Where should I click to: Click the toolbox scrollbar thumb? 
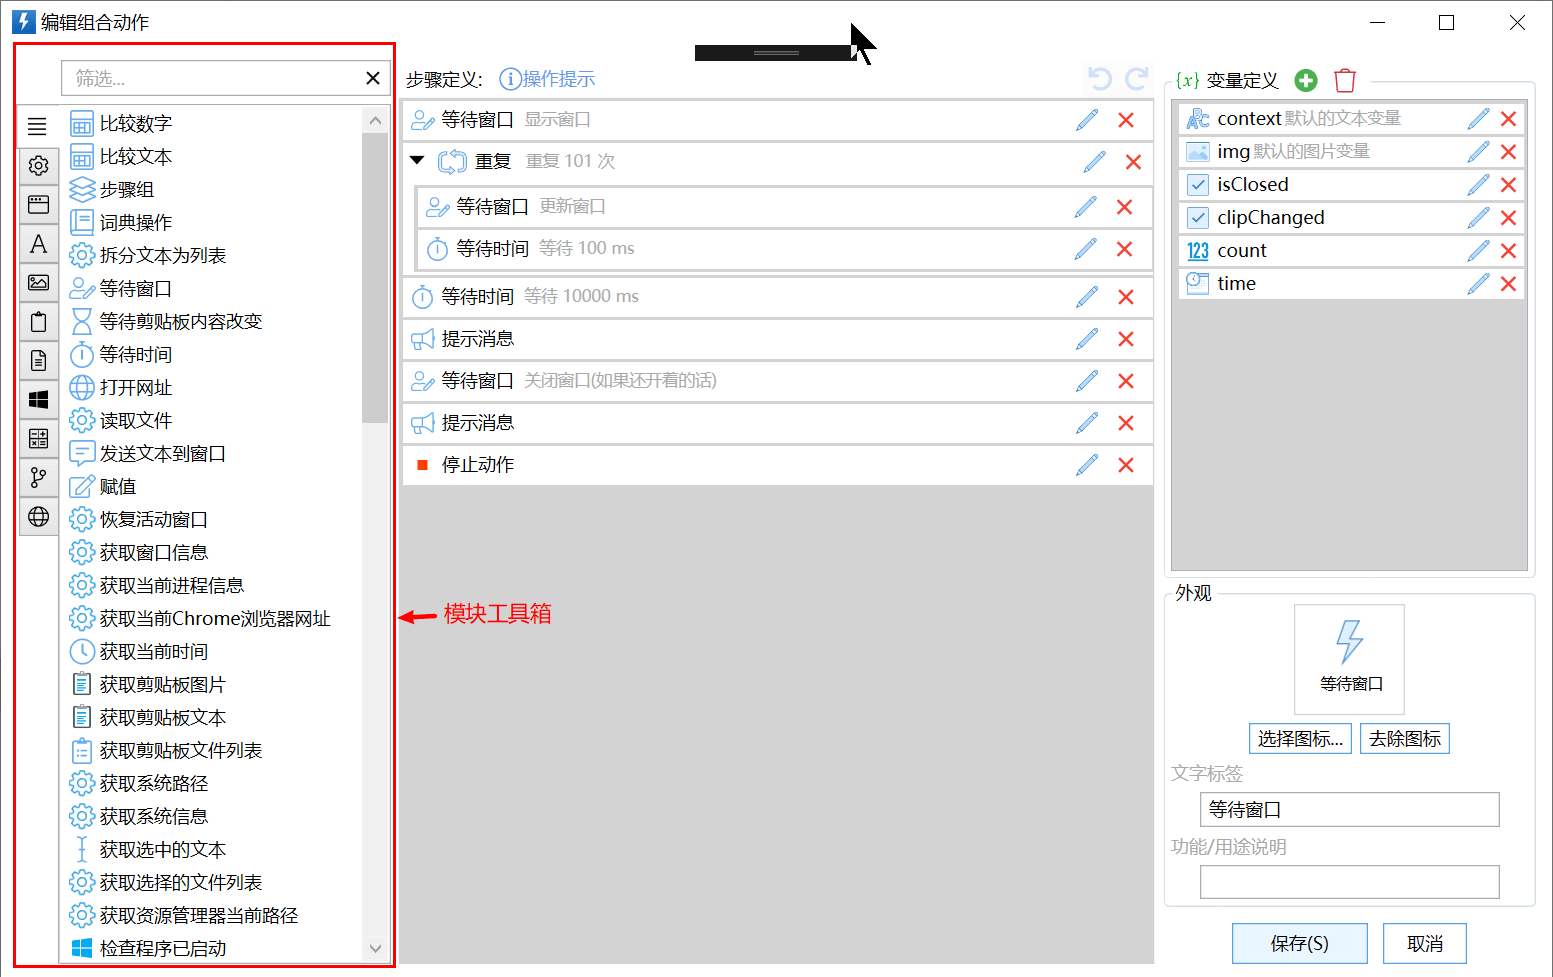pos(376,278)
